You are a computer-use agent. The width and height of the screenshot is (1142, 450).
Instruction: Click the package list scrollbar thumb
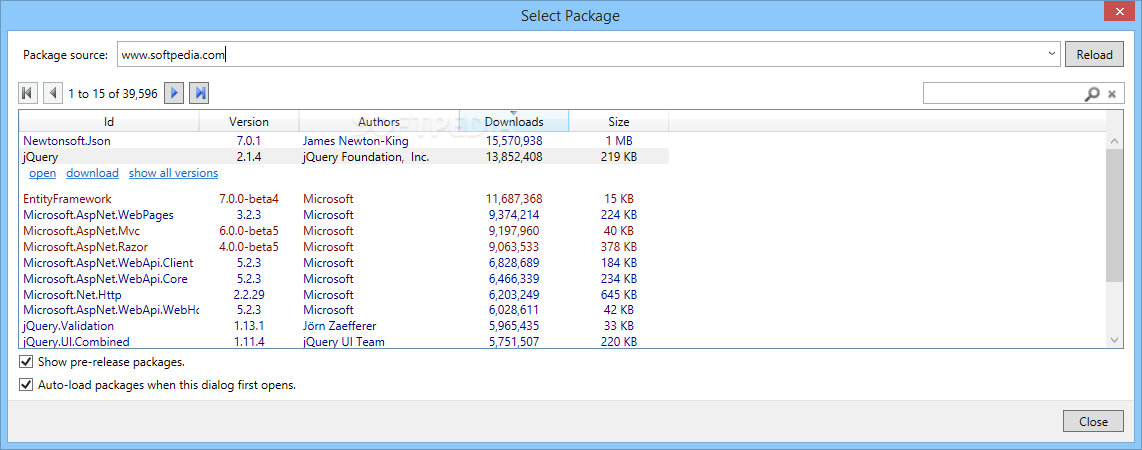click(x=1114, y=216)
